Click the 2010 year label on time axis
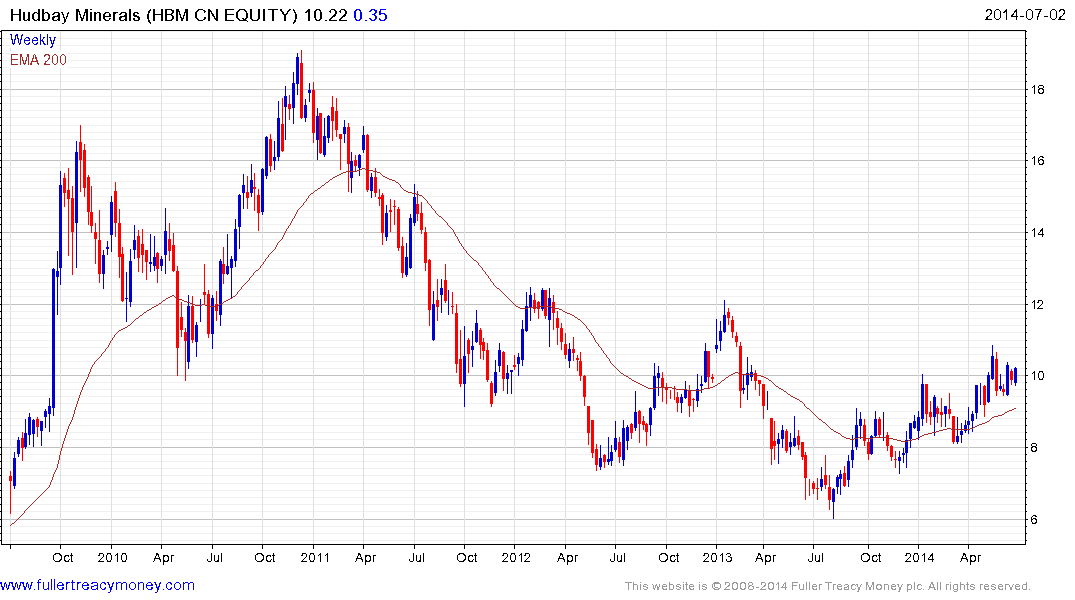 112,557
